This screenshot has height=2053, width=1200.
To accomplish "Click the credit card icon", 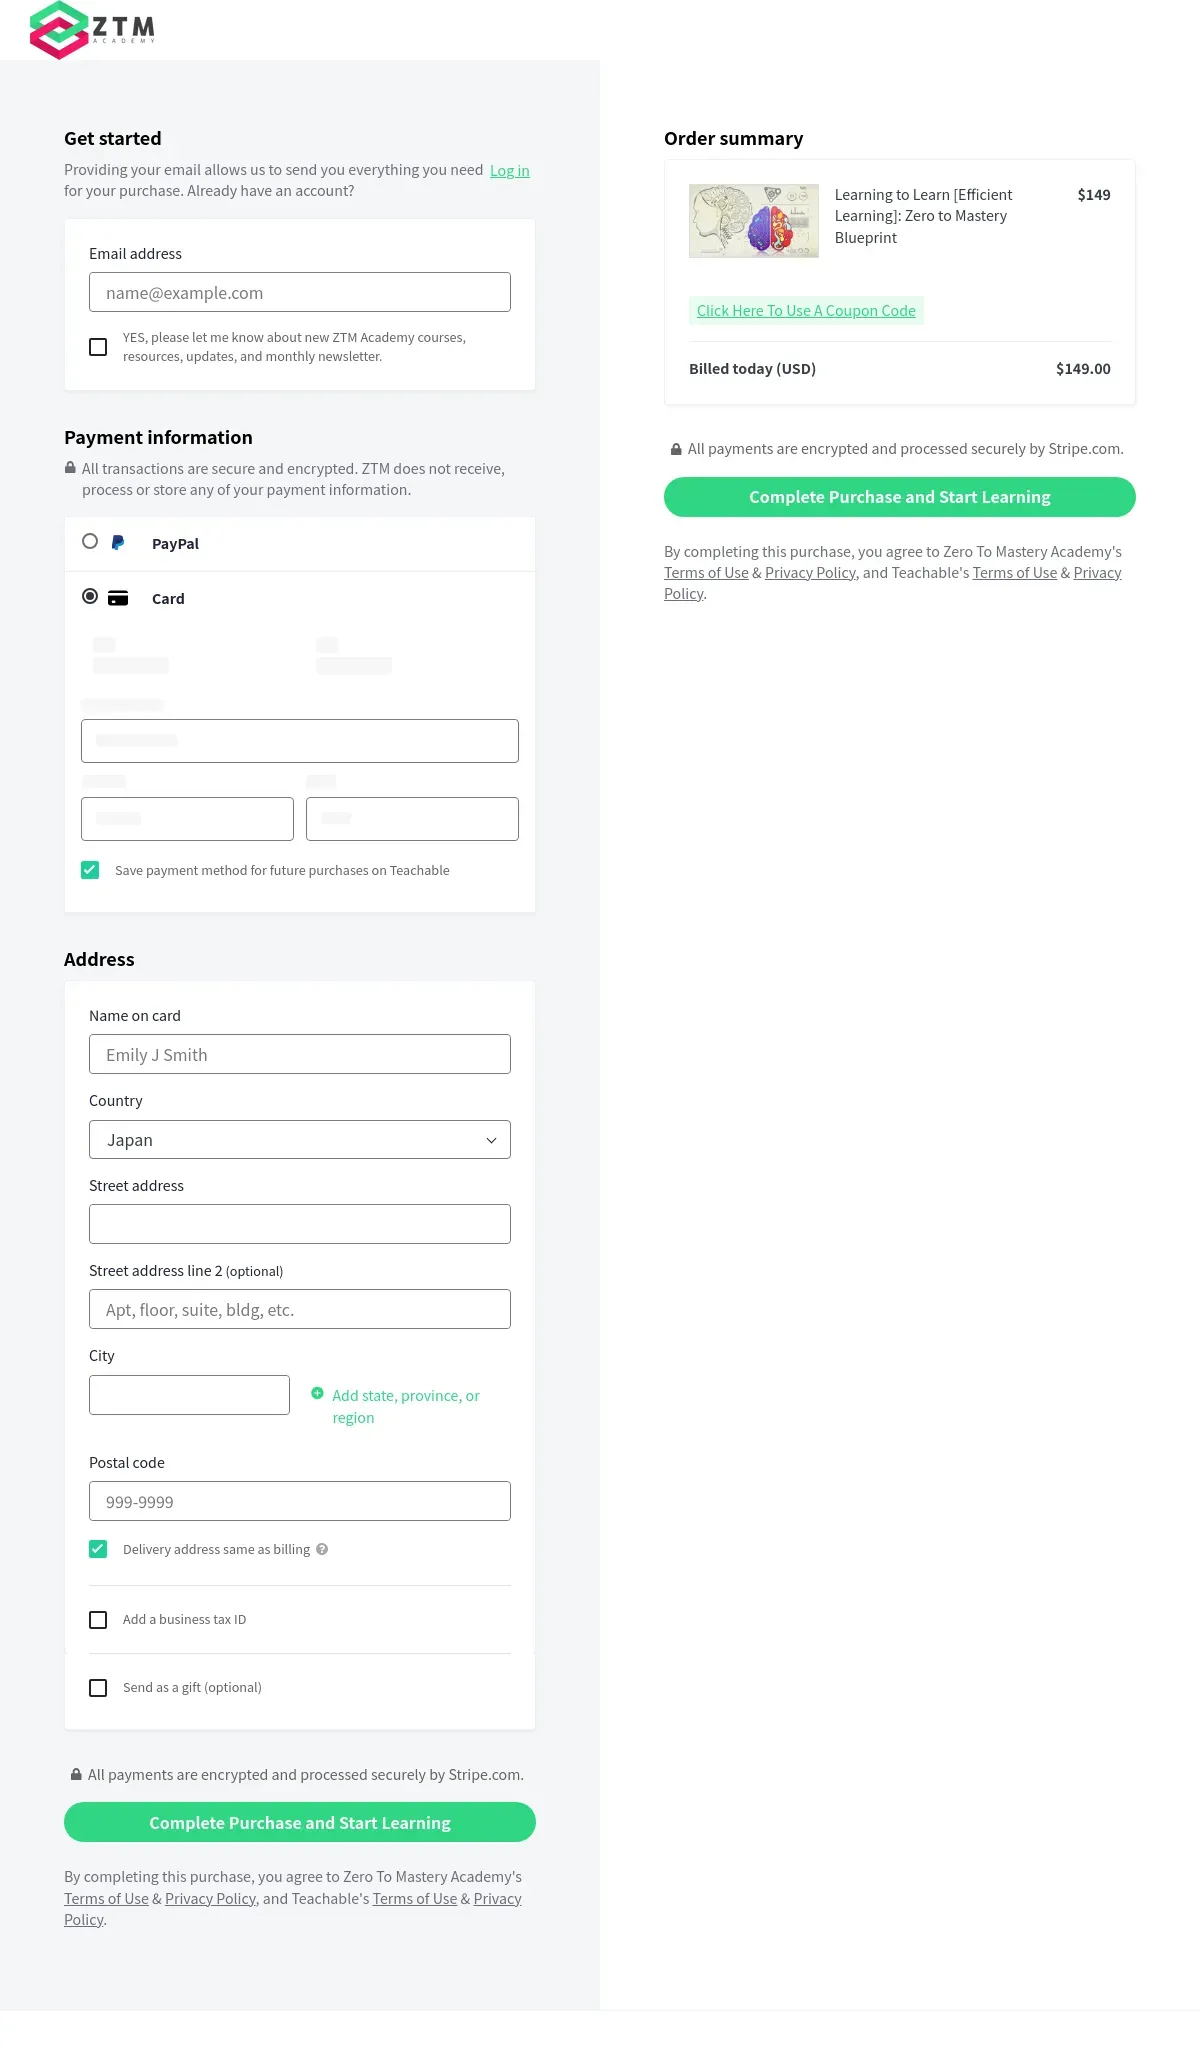I will 118,598.
